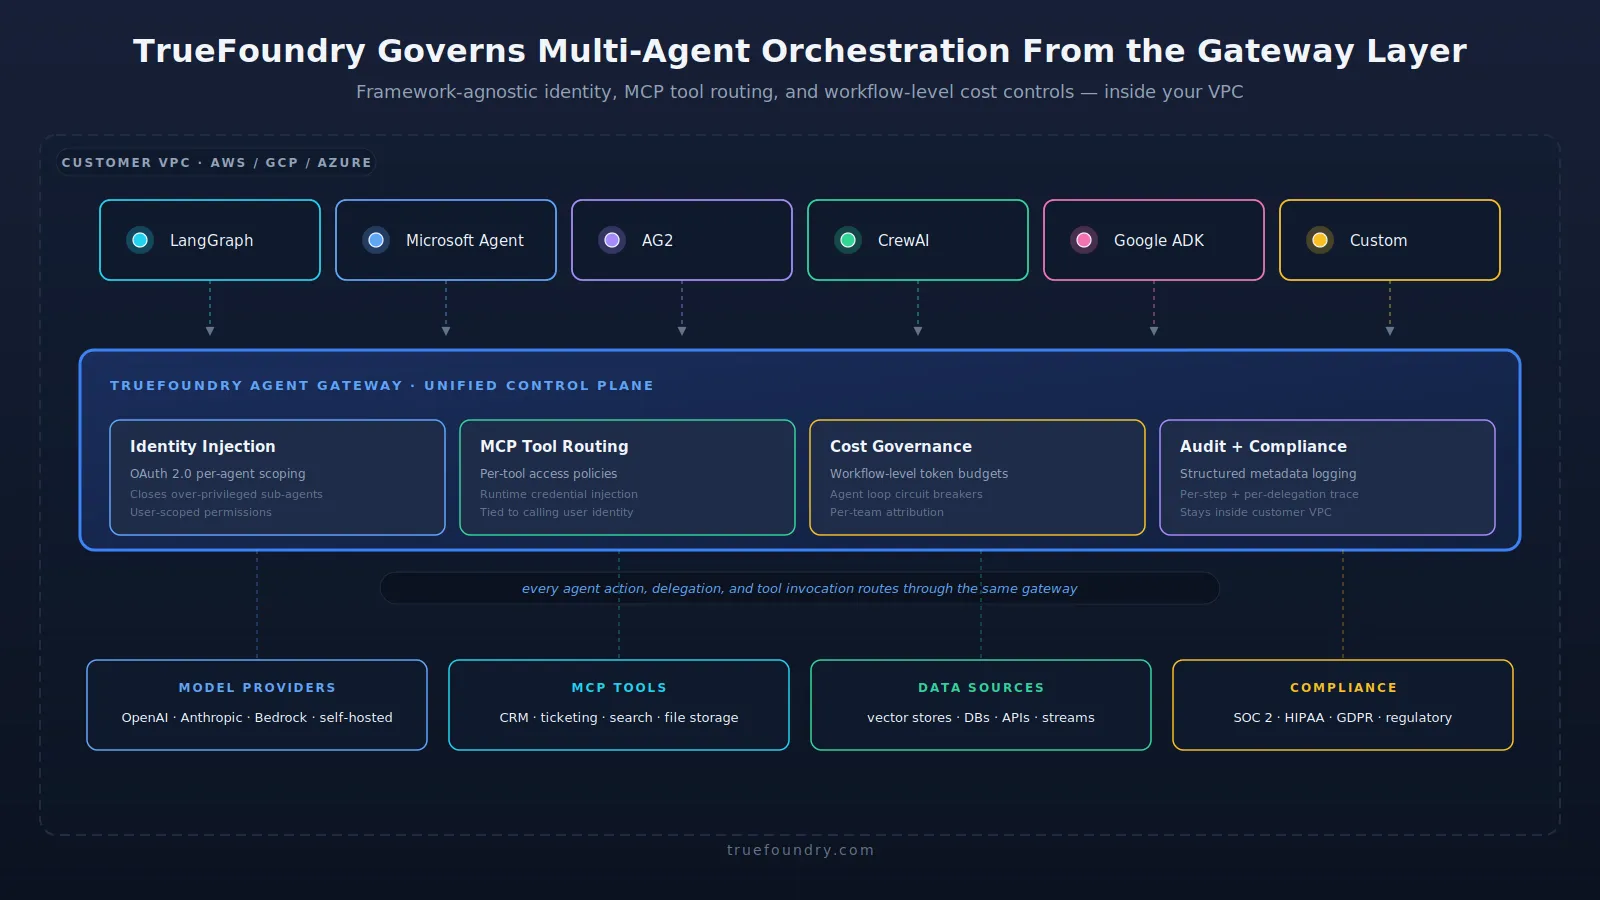
Task: Open the Audit + Compliance card
Action: tap(1327, 477)
